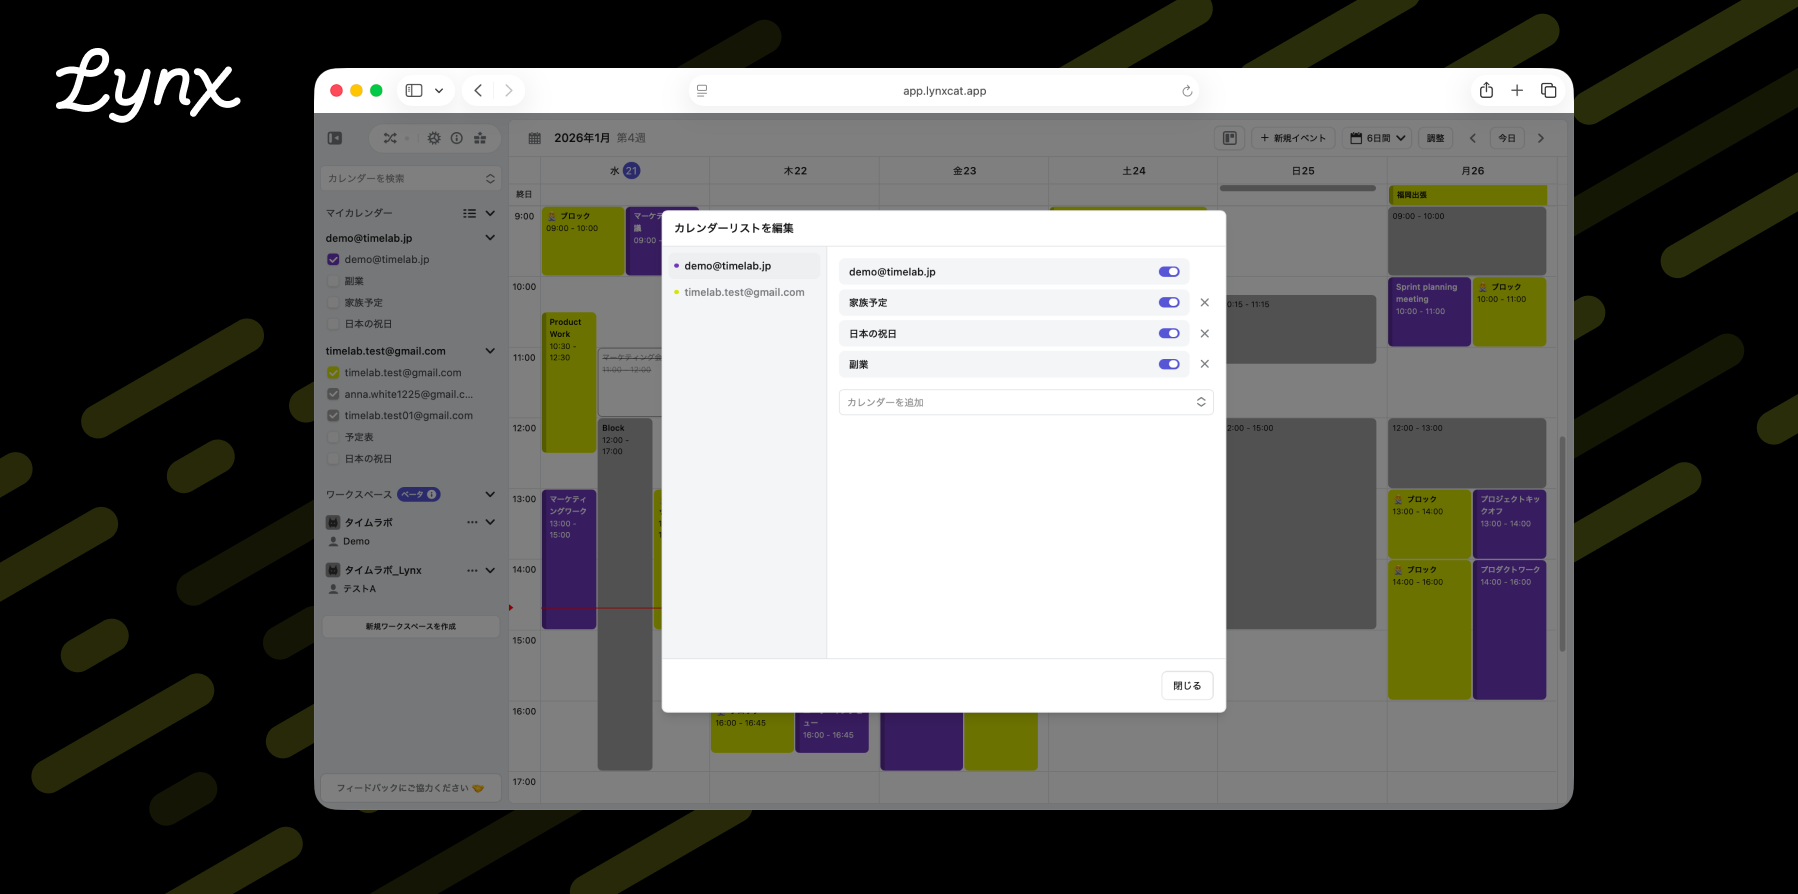Reload the page with the refresh icon
This screenshot has width=1798, height=894.
1187,91
